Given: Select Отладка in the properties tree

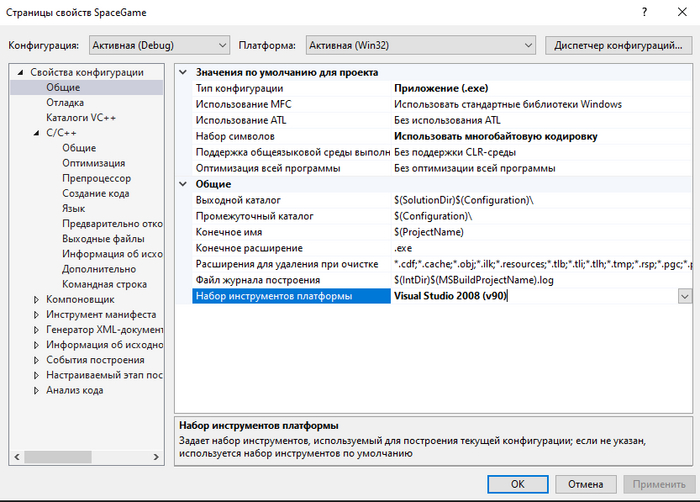Looking at the screenshot, I should (x=65, y=103).
